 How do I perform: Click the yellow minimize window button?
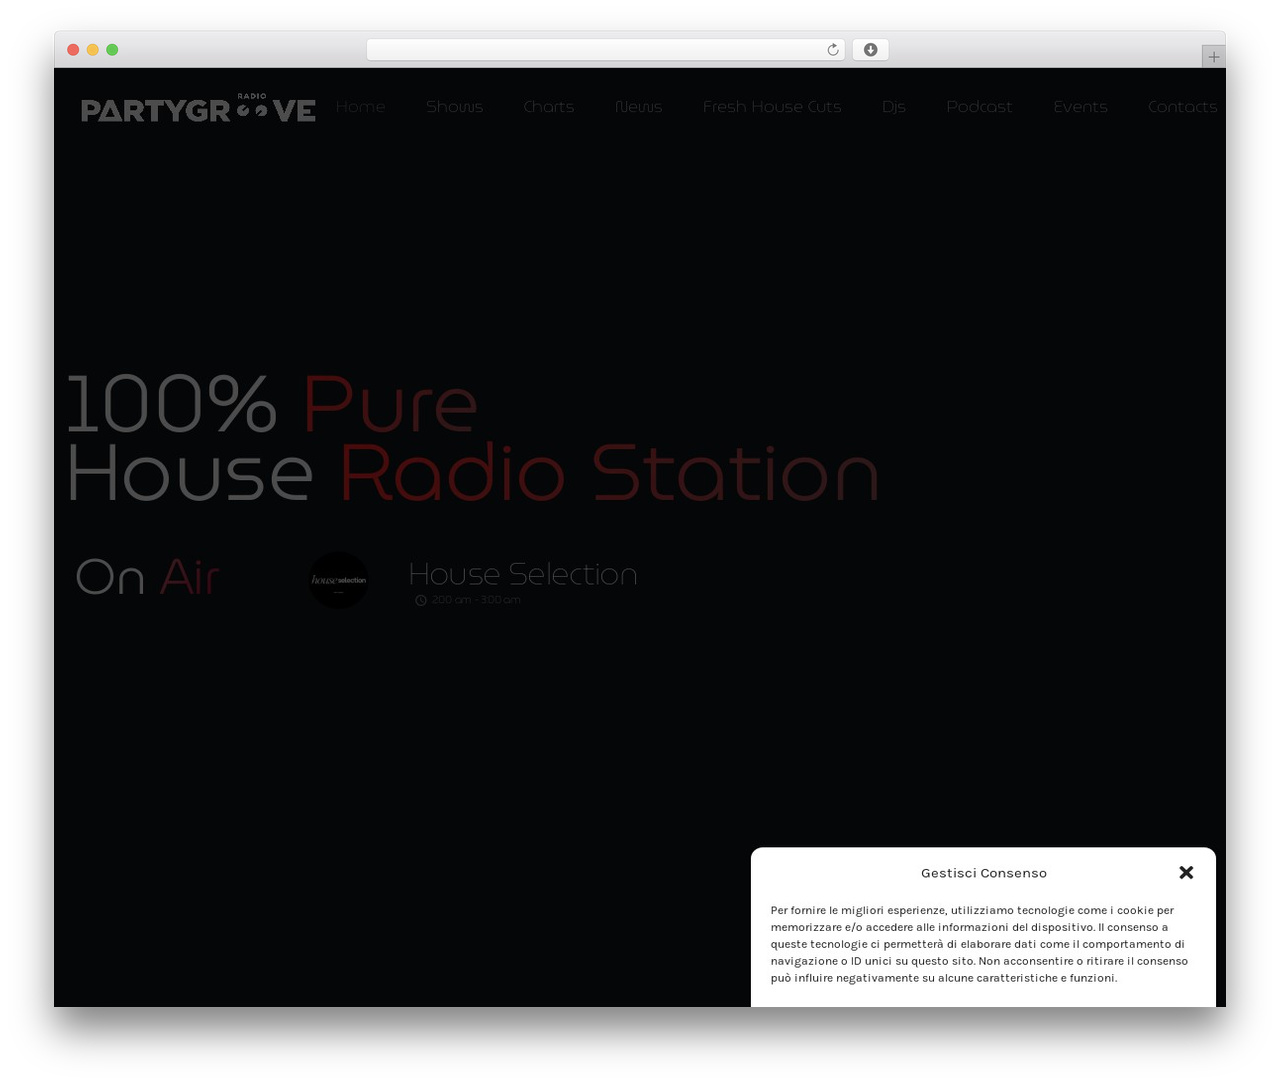(x=92, y=50)
